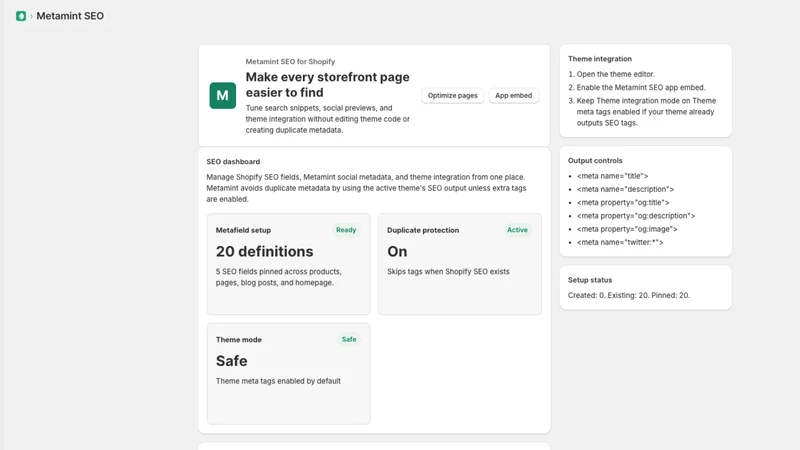The image size is (800, 450).
Task: Select the Active status badge
Action: click(x=517, y=230)
